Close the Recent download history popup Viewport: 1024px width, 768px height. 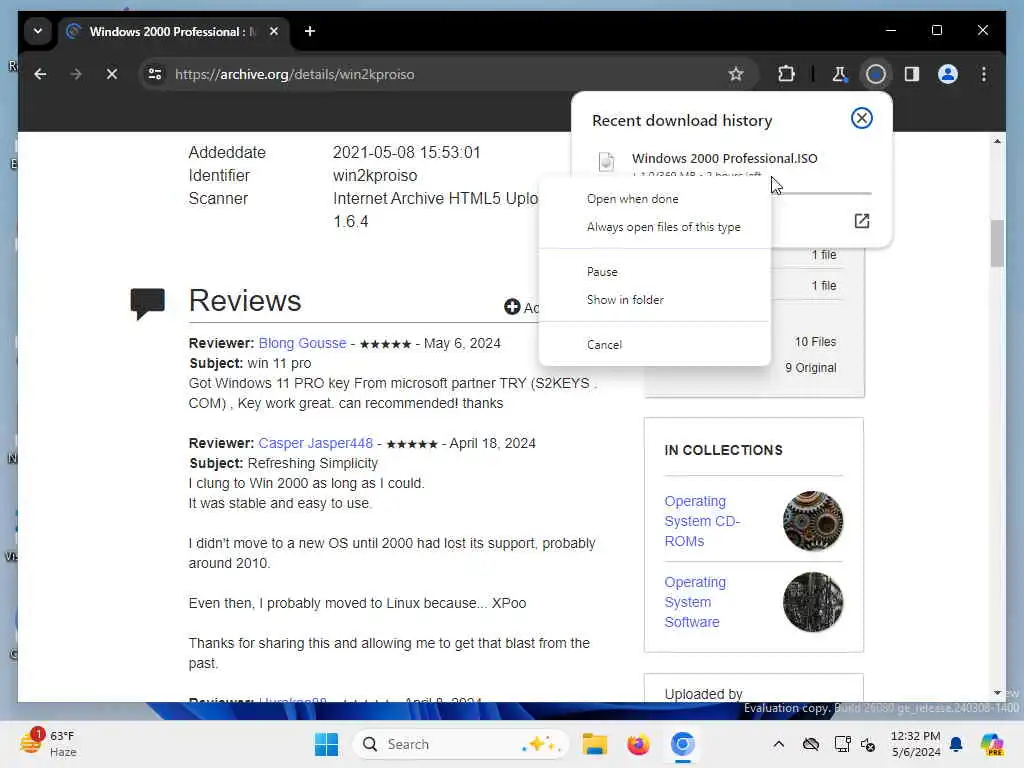pyautogui.click(x=861, y=118)
